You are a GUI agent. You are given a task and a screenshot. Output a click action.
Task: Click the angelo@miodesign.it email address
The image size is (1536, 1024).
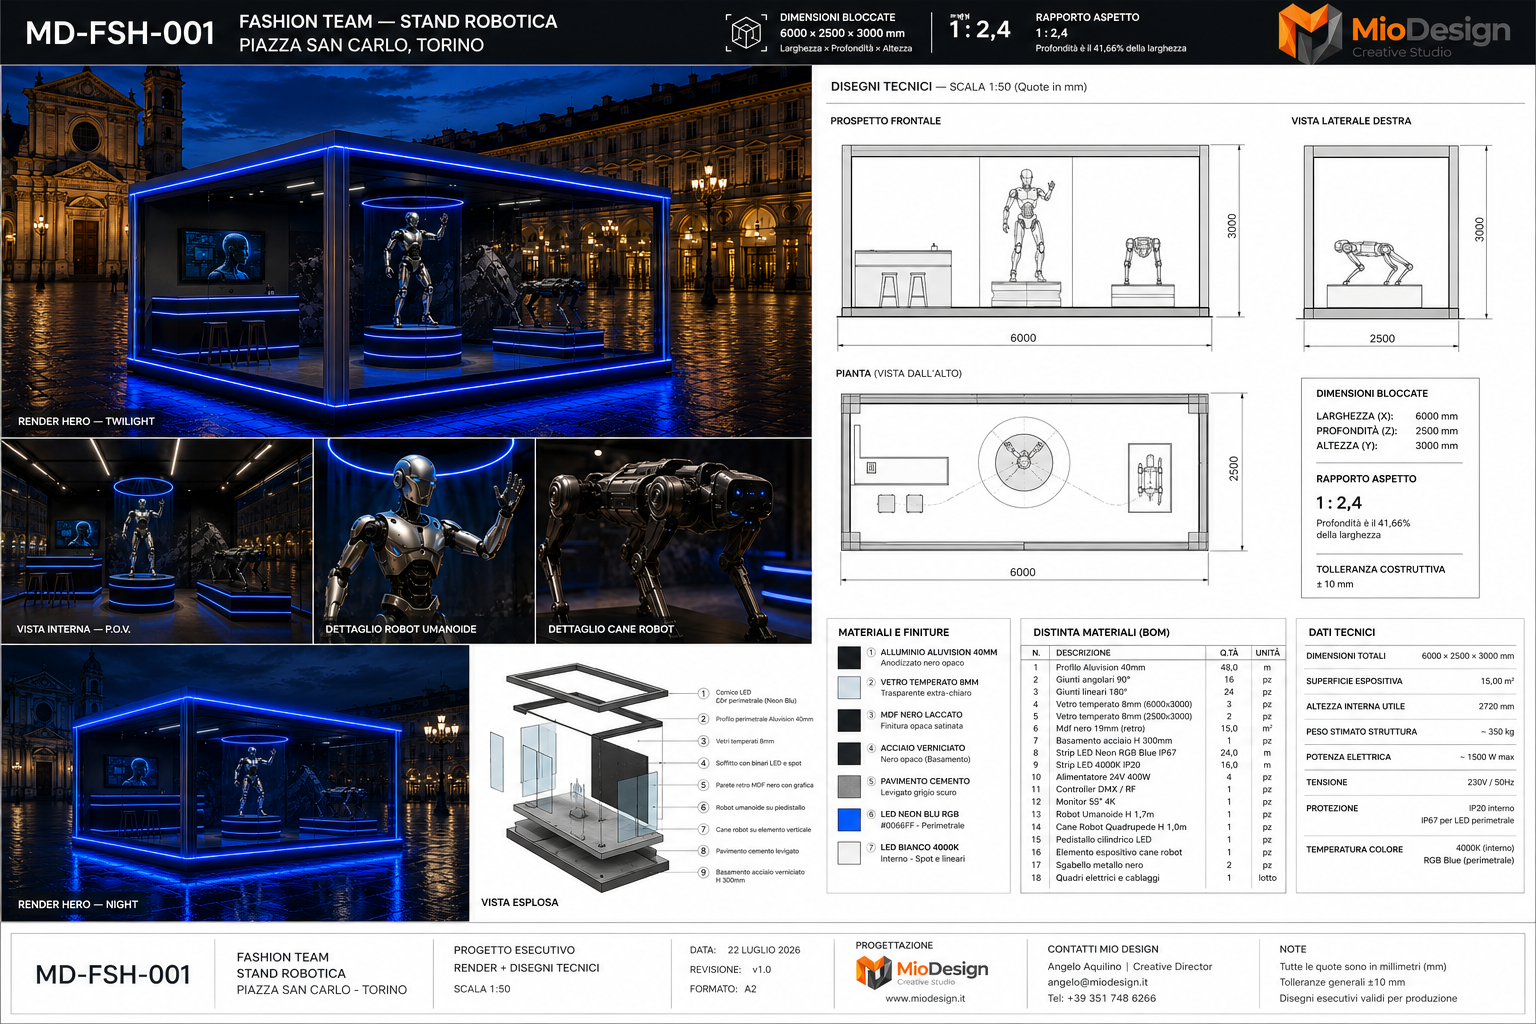(1097, 982)
